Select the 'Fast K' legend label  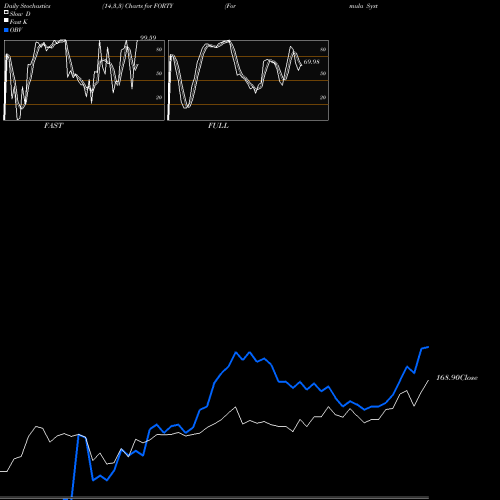pyautogui.click(x=19, y=22)
